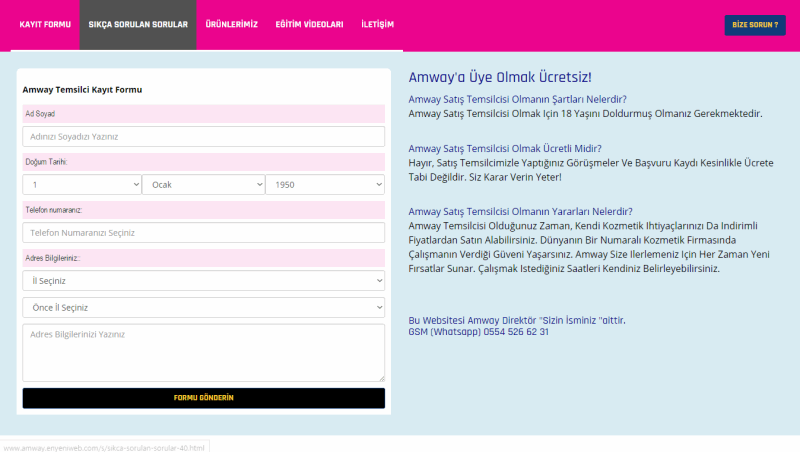The image size is (800, 452).
Task: Open the KAYIT FORMU menu item
Action: point(45,24)
